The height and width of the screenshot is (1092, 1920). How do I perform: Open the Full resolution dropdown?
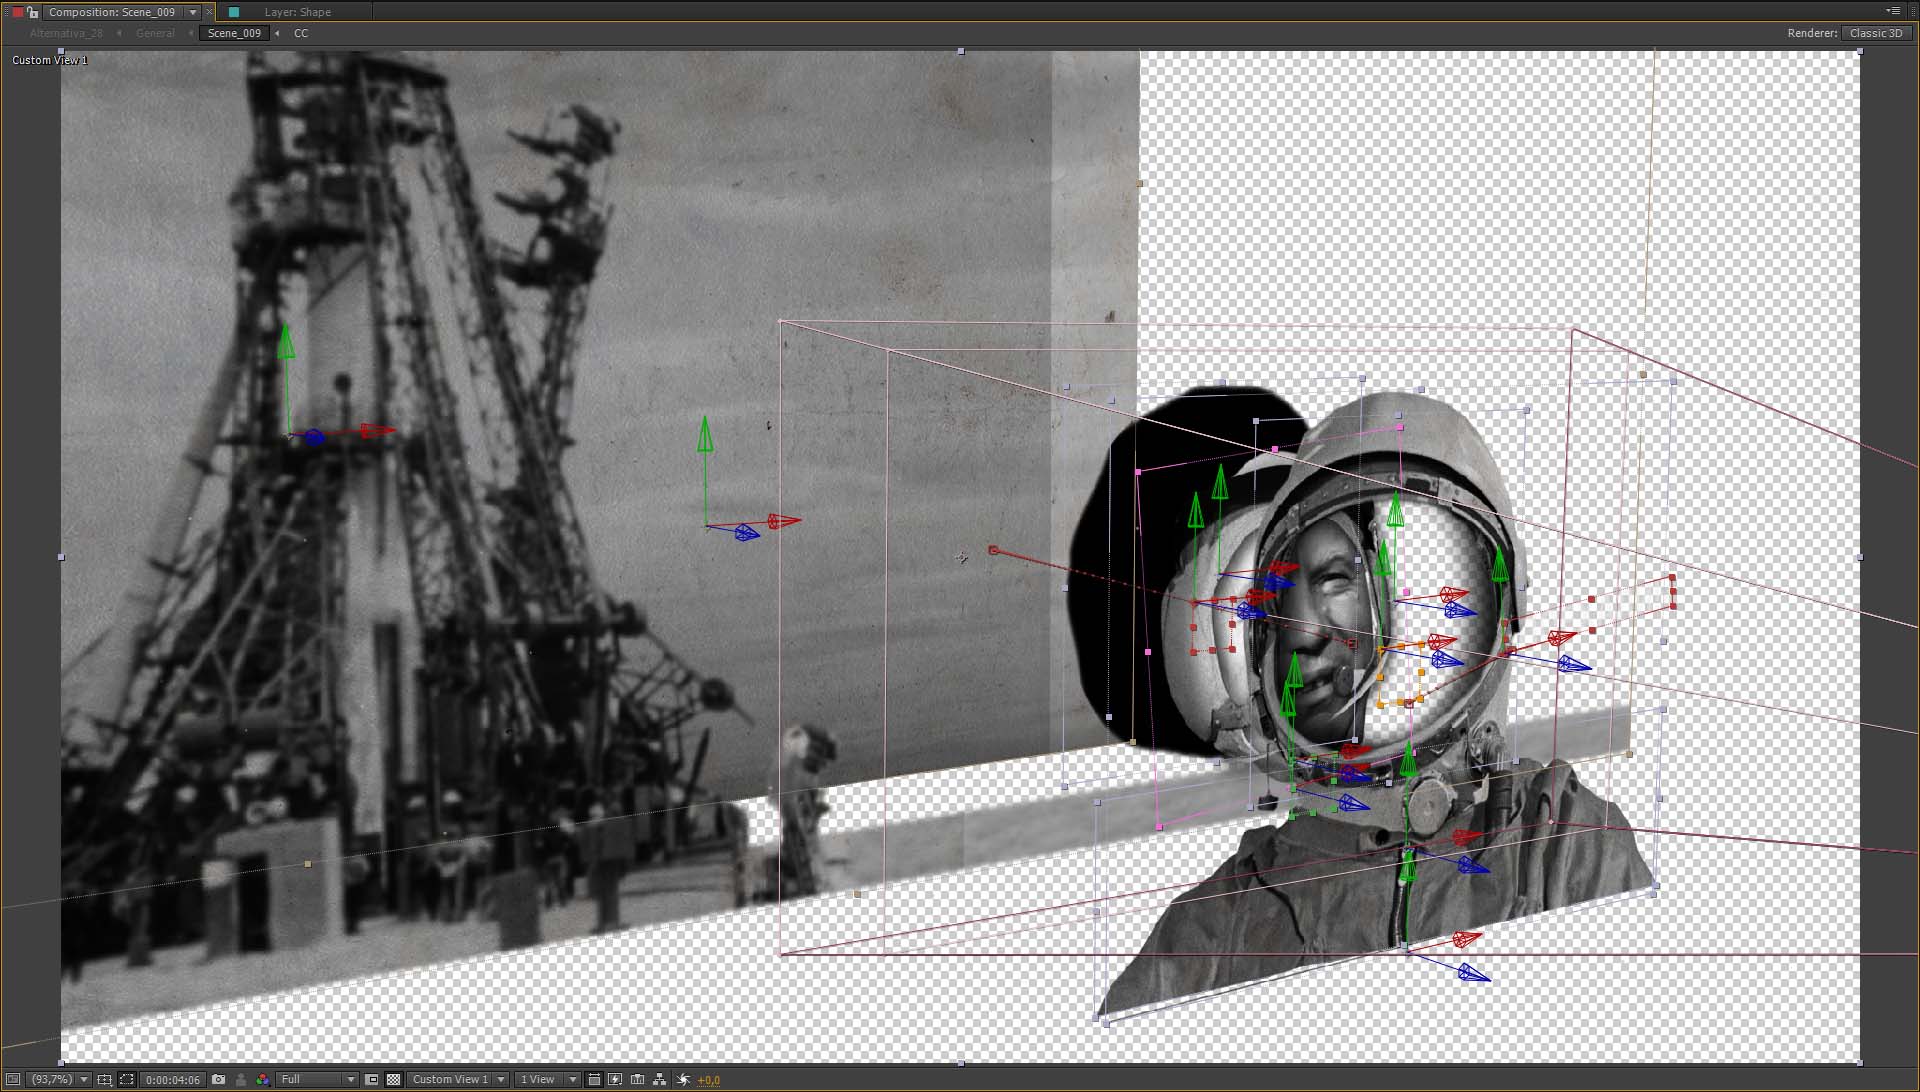(317, 1079)
